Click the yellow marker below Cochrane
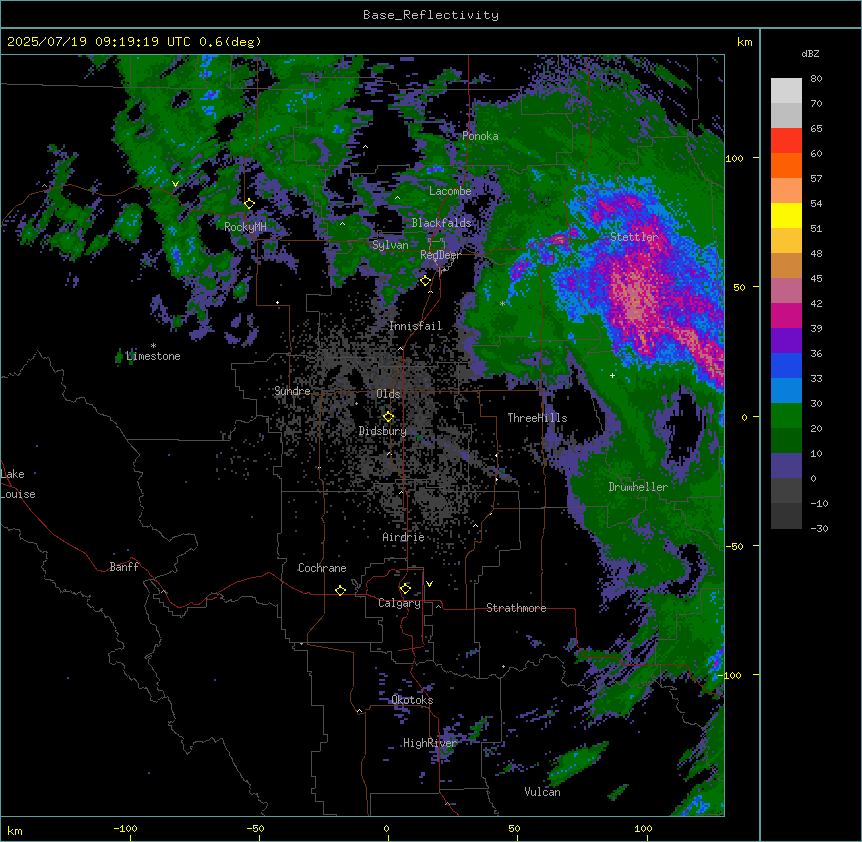862x842 pixels. [x=340, y=590]
